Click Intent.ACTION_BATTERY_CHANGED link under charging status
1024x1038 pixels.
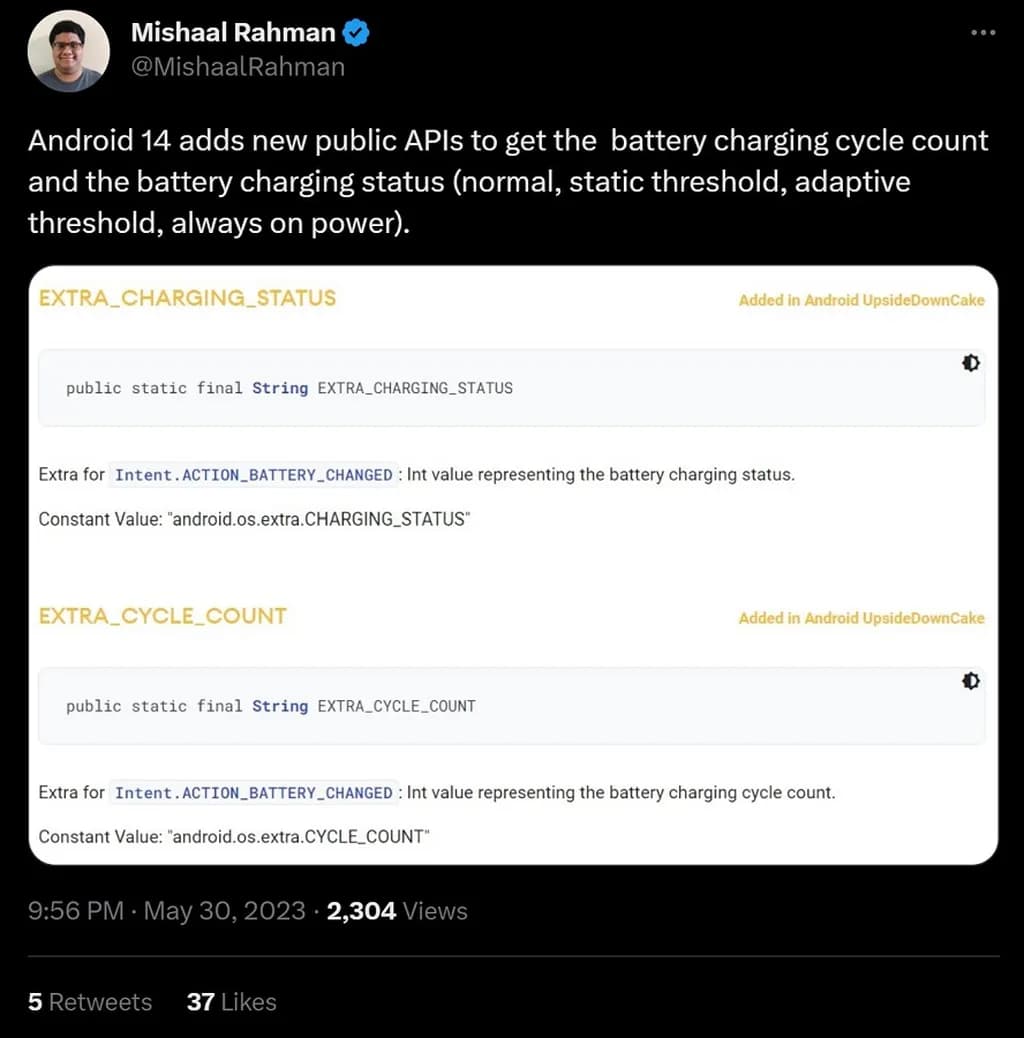253,475
